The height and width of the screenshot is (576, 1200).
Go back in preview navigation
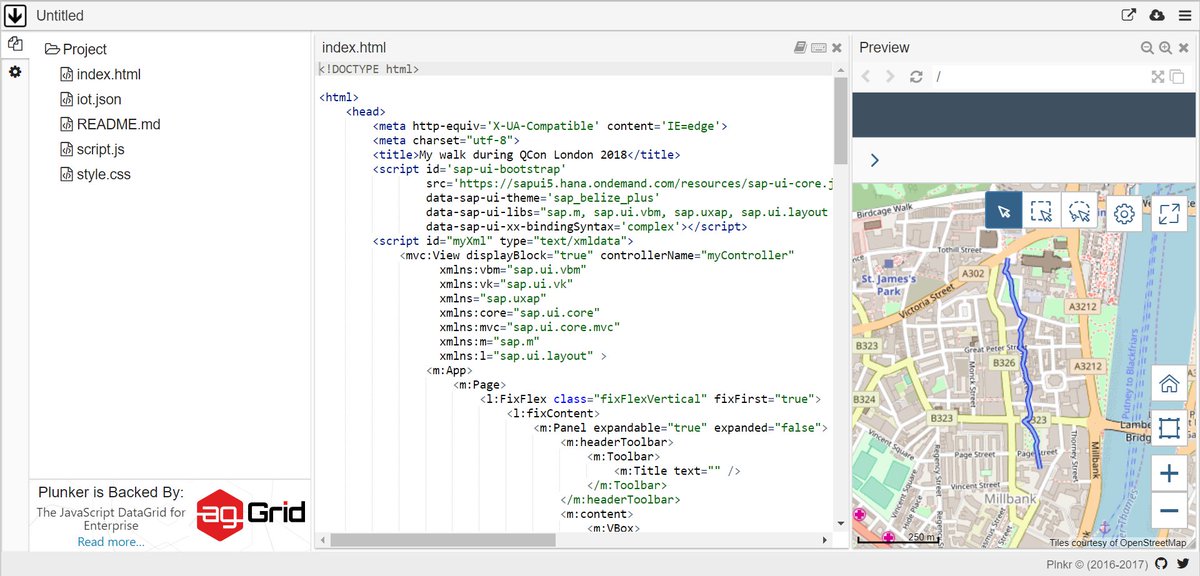pyautogui.click(x=866, y=76)
